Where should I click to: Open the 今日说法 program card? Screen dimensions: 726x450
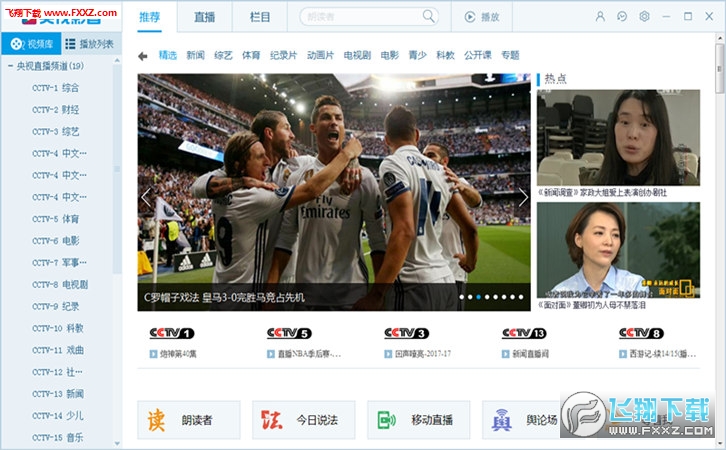pos(304,420)
